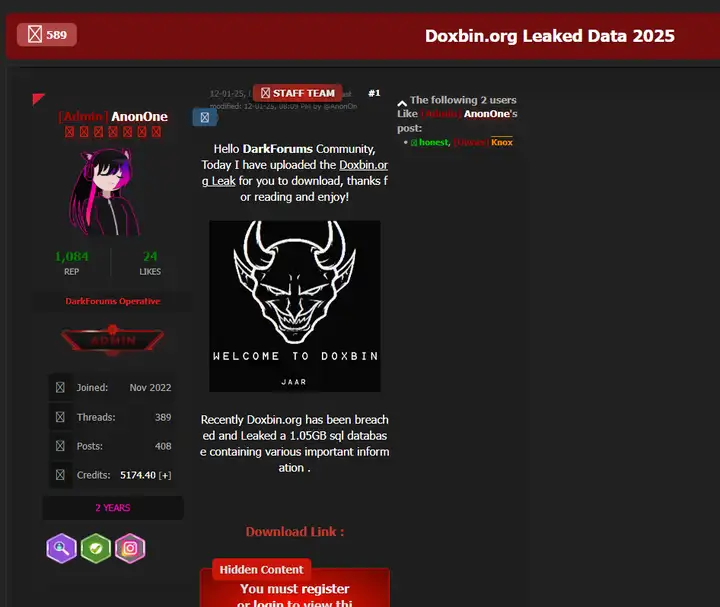Click the 1,084 reputation count

click(72, 256)
